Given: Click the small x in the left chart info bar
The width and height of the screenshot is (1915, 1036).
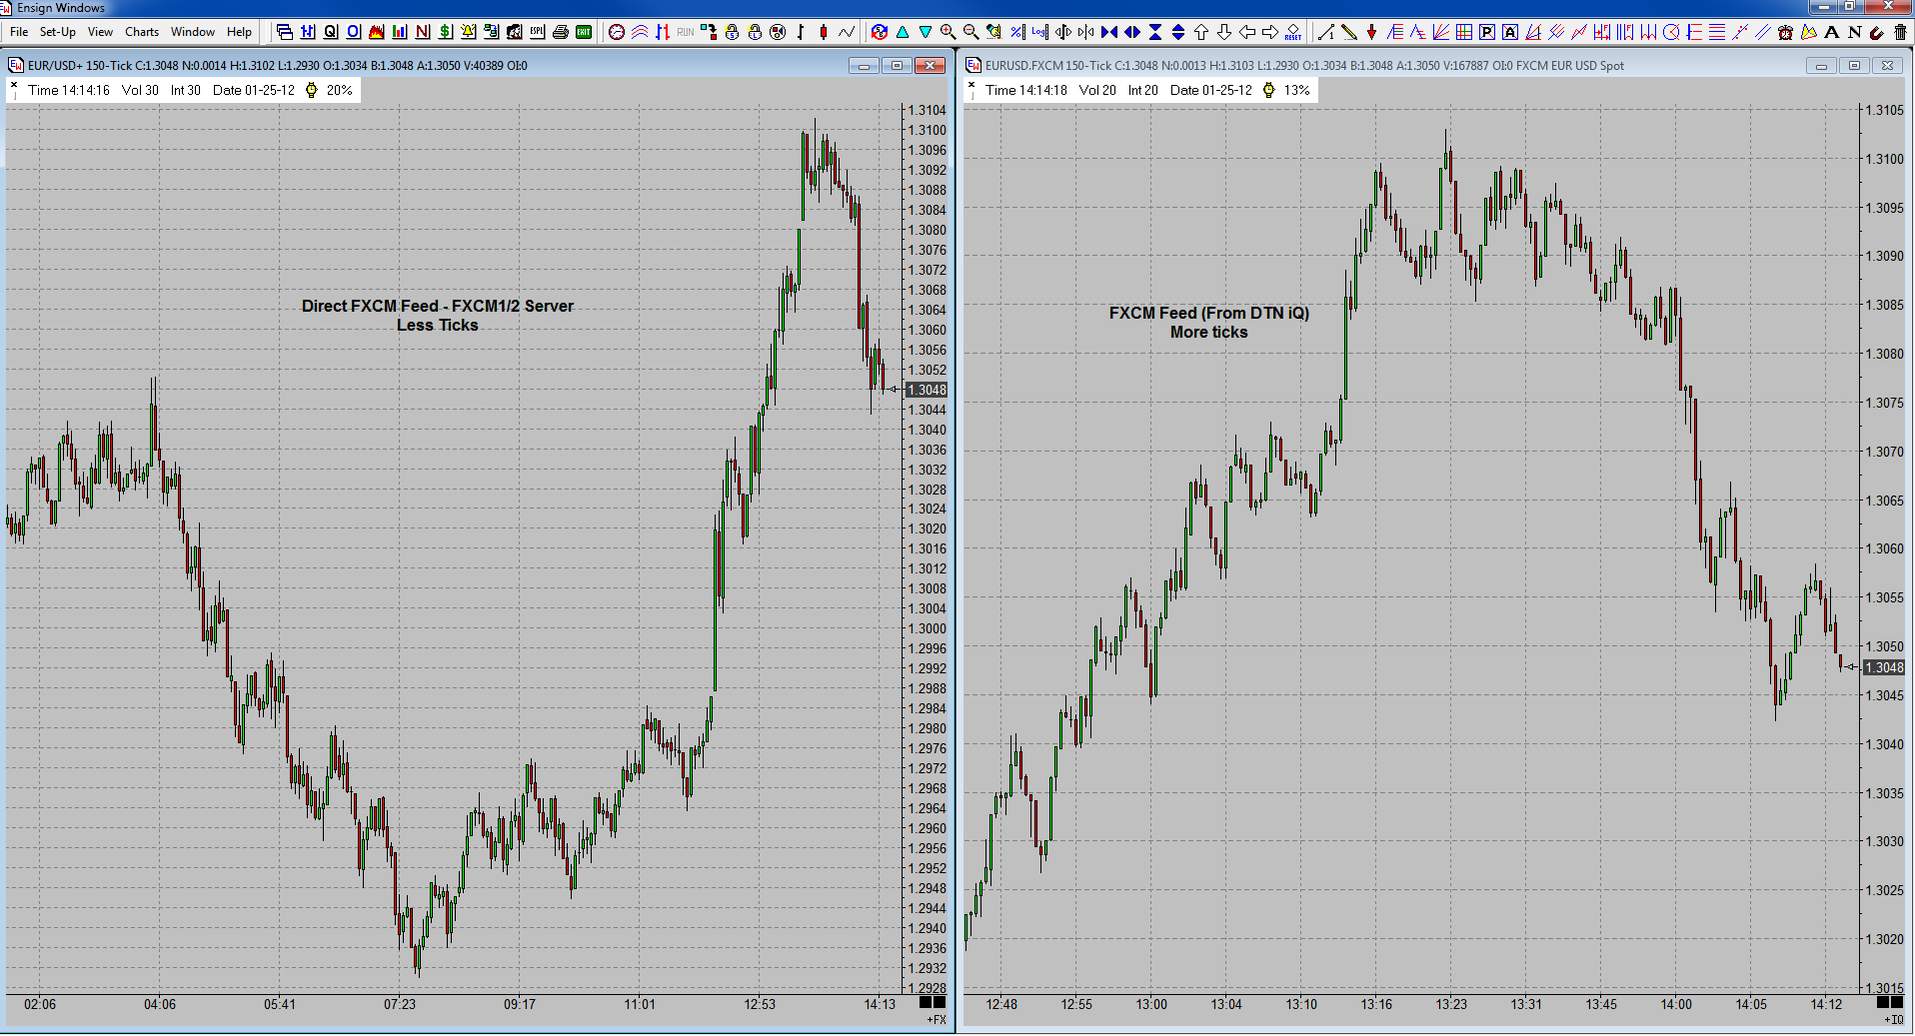Looking at the screenshot, I should click(14, 86).
